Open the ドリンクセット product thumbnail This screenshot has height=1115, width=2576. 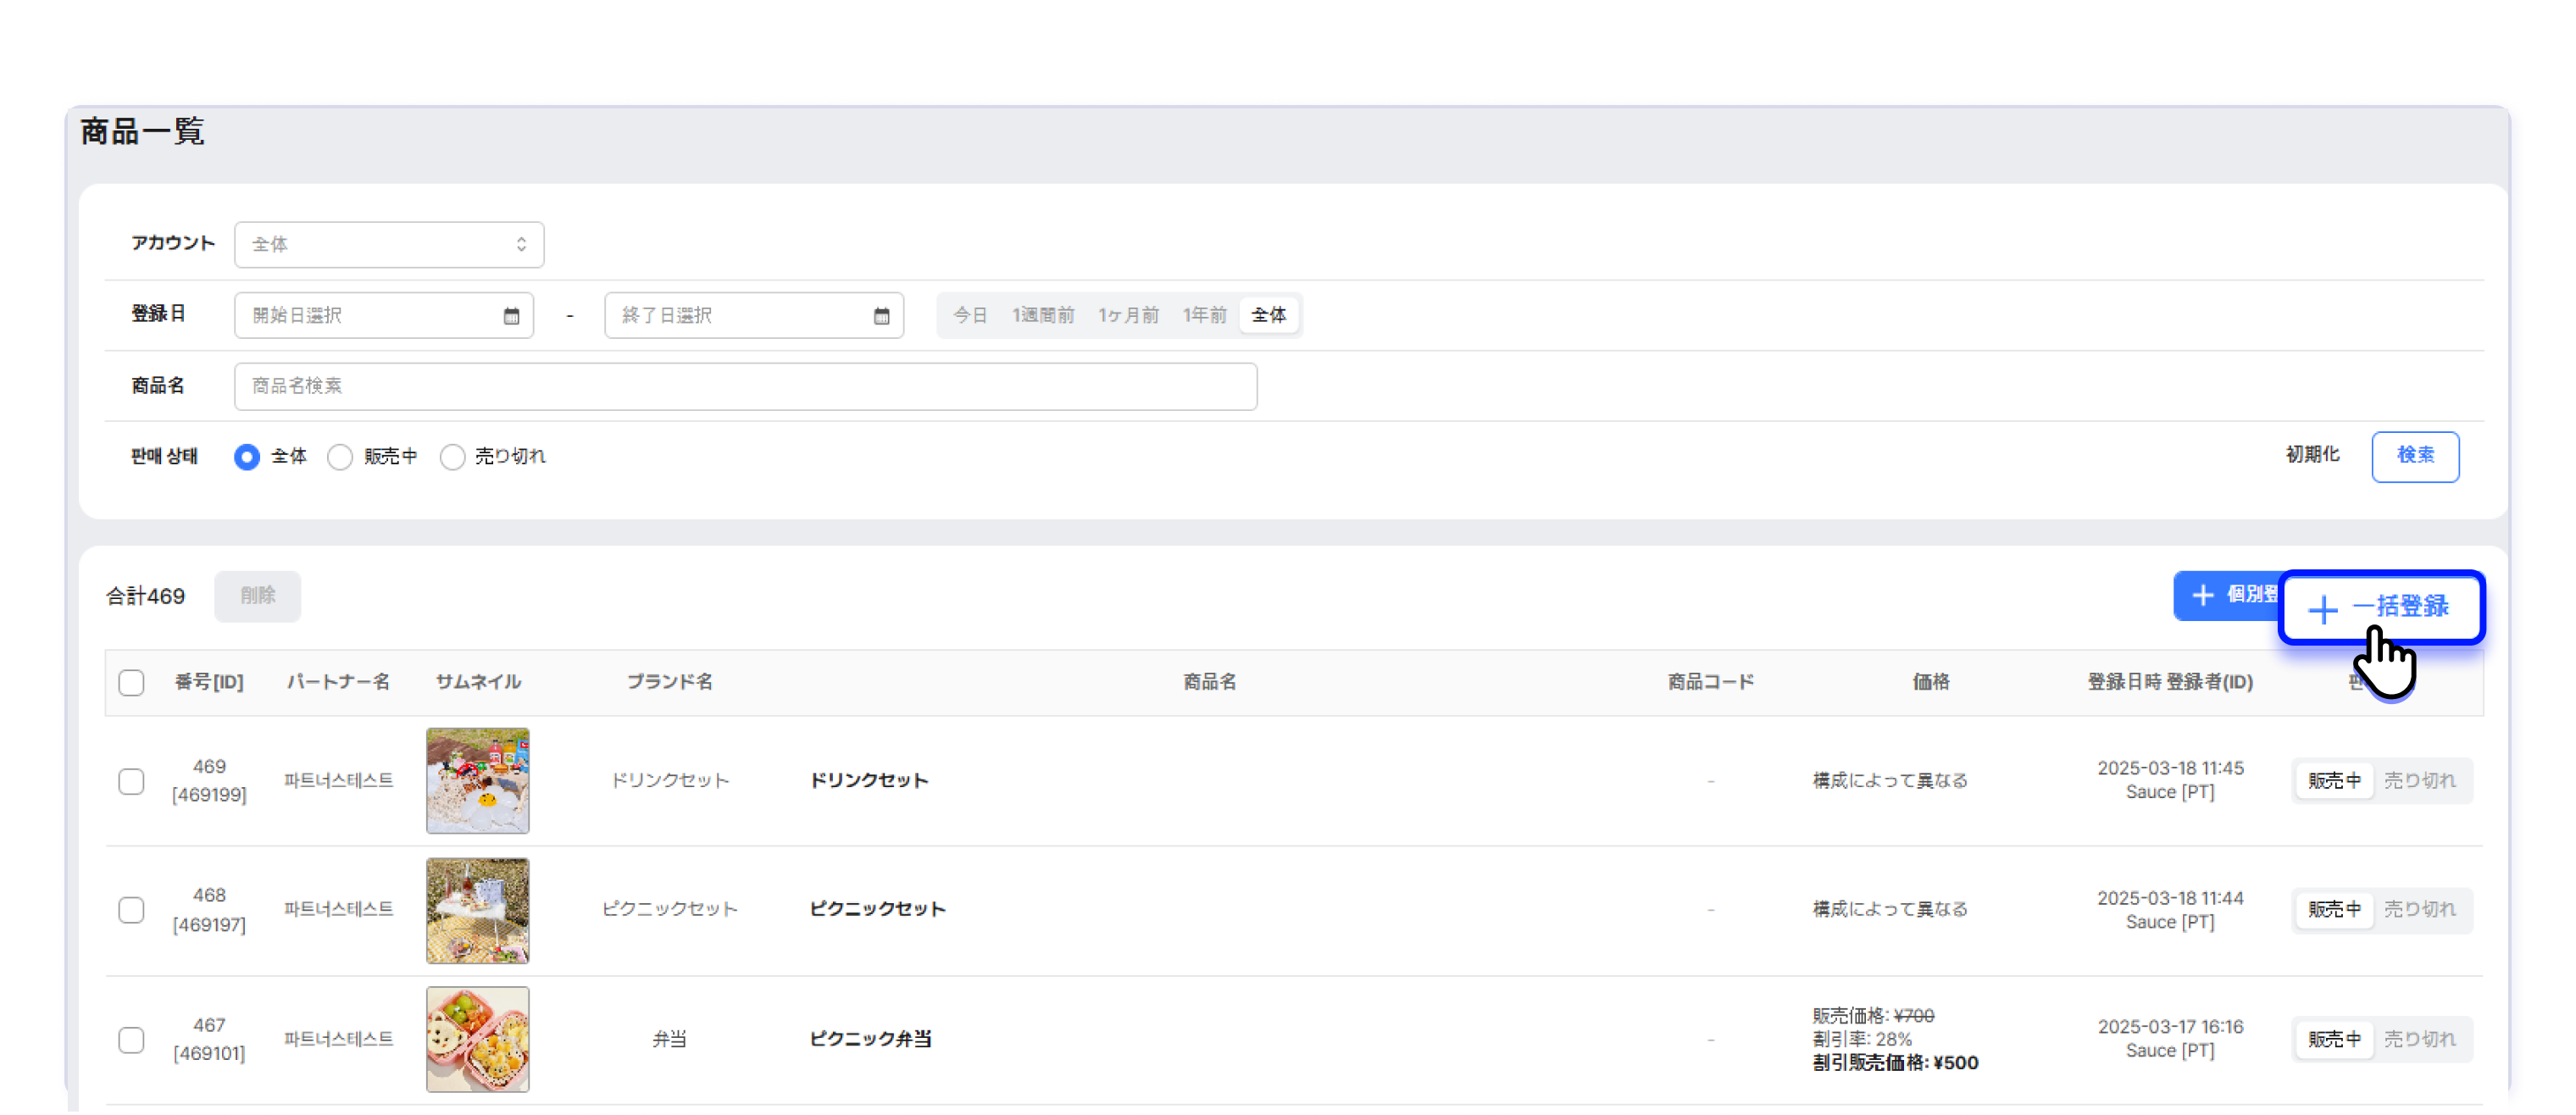pos(477,780)
